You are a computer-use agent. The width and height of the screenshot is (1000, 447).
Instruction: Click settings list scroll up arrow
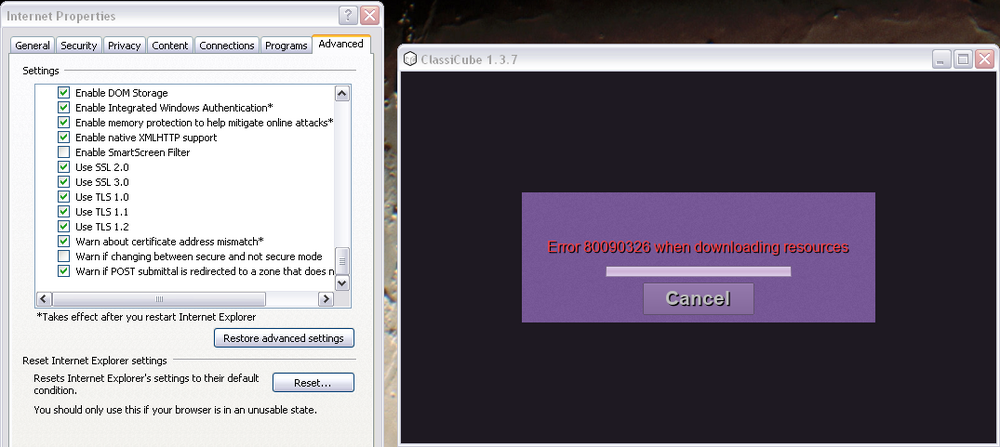342,94
